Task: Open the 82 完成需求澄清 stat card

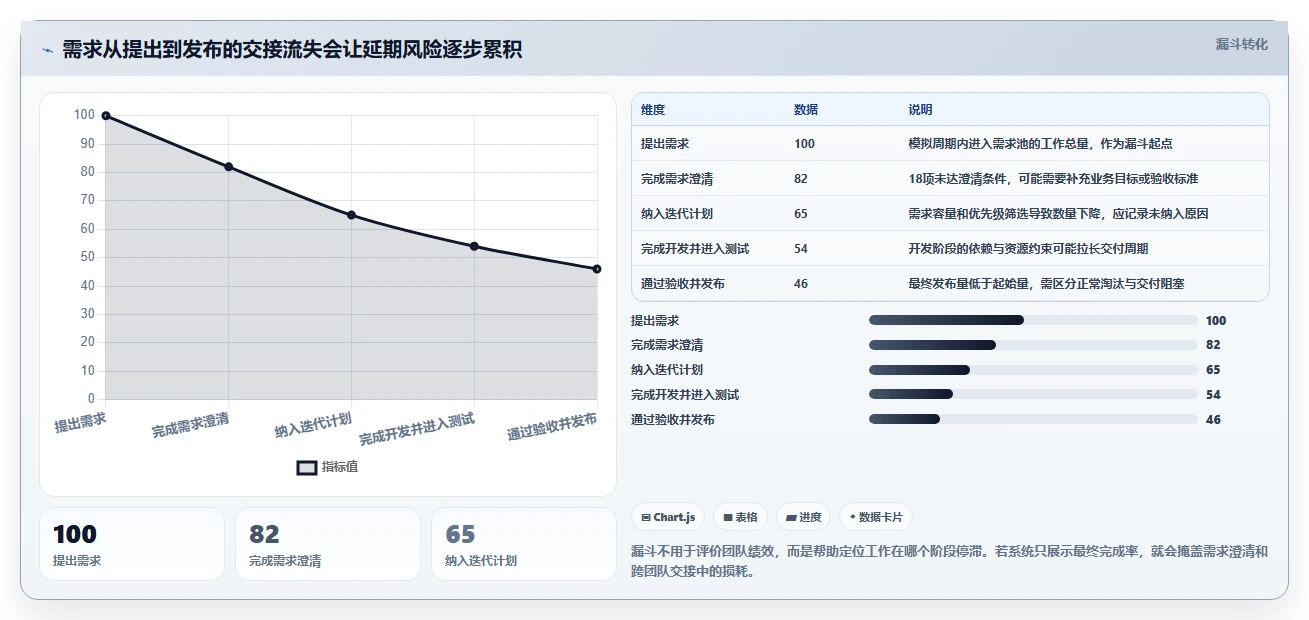Action: point(328,544)
